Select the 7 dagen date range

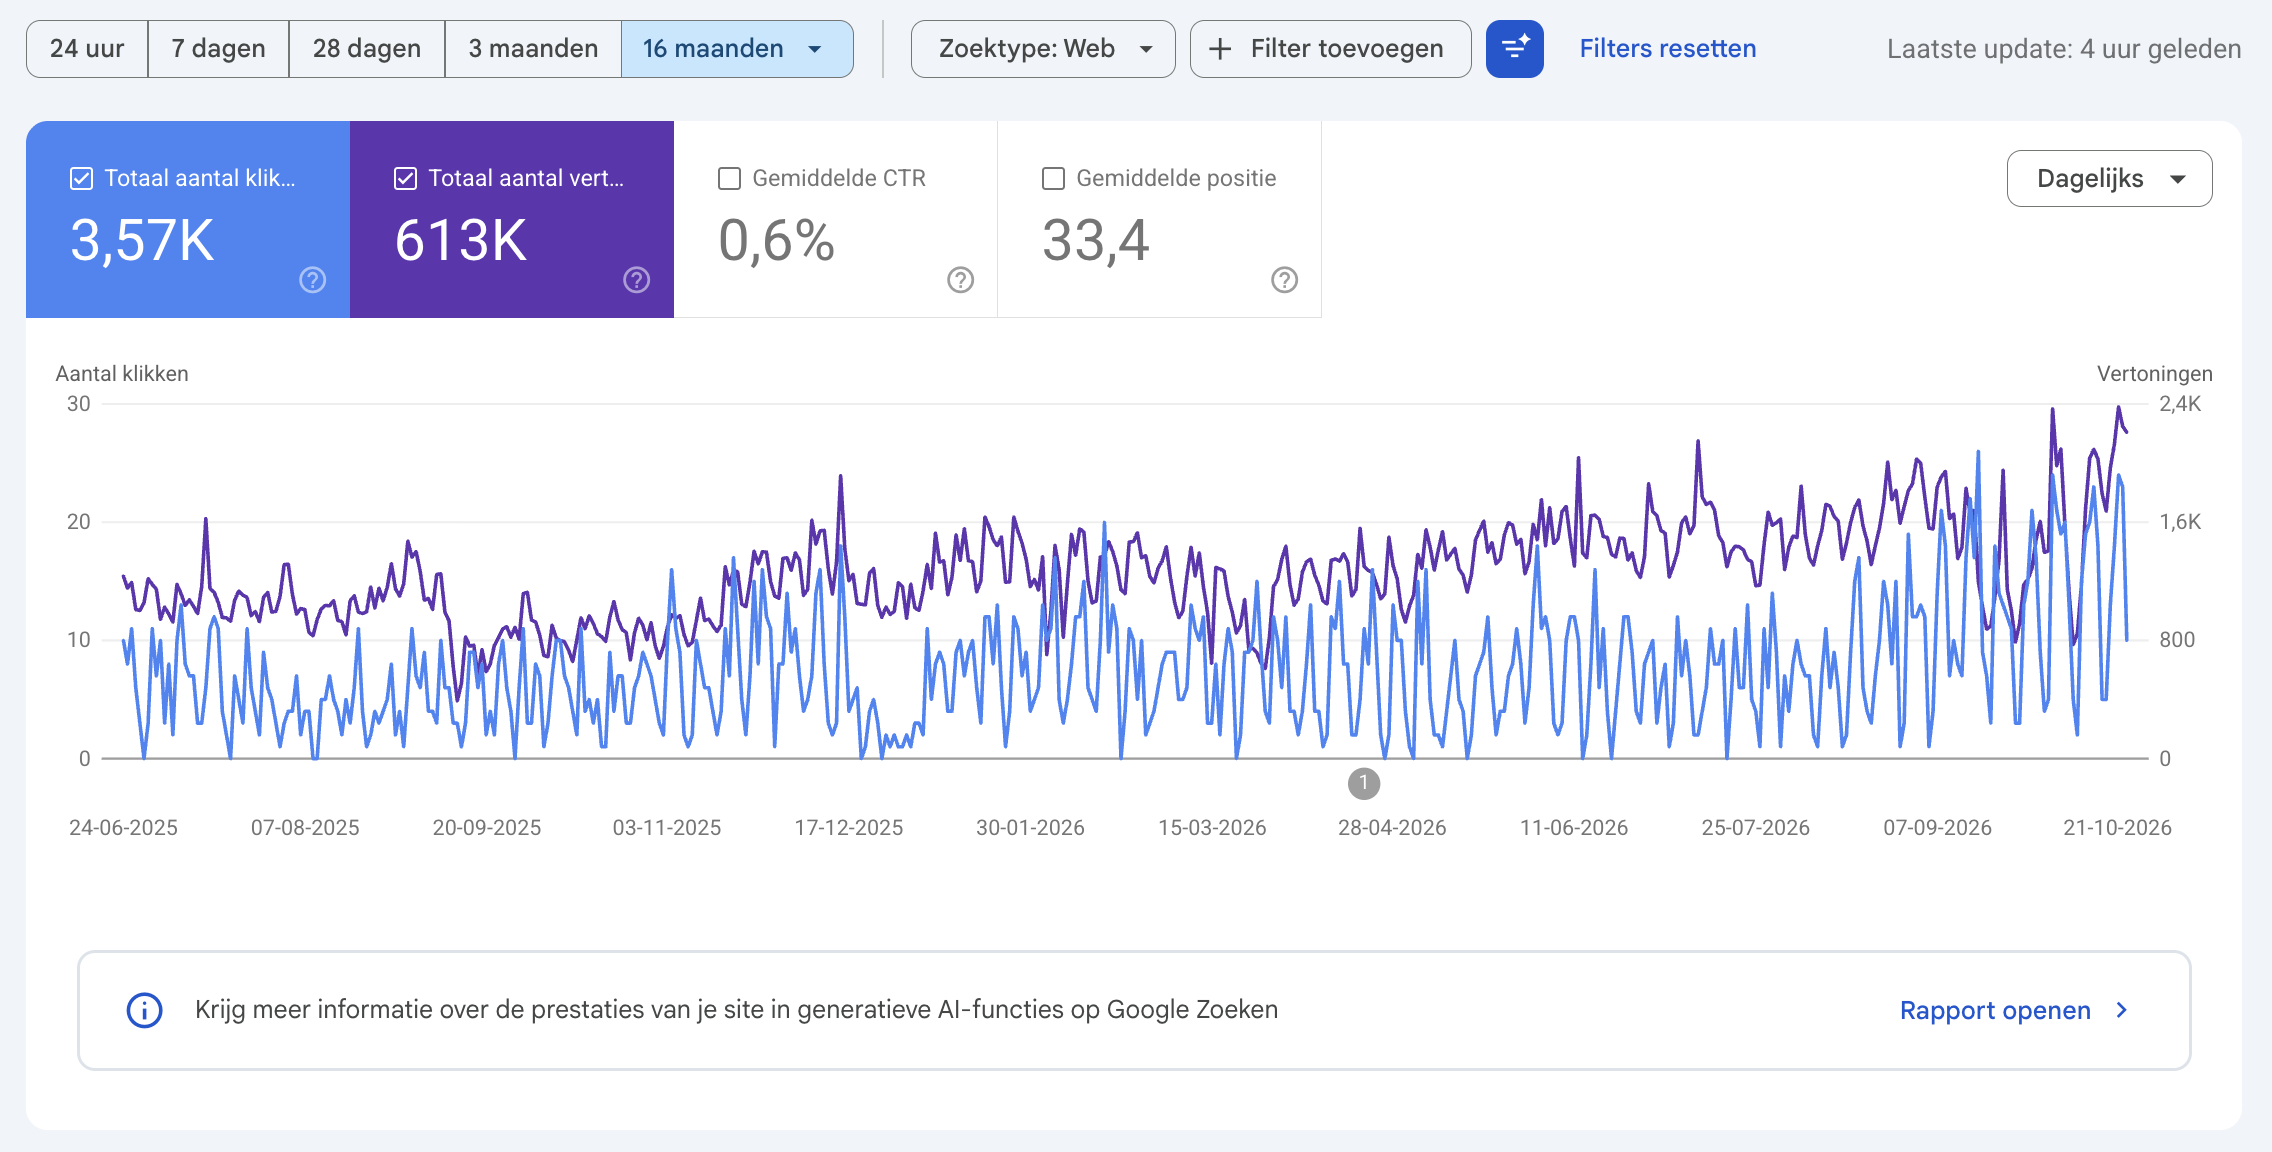tap(218, 49)
